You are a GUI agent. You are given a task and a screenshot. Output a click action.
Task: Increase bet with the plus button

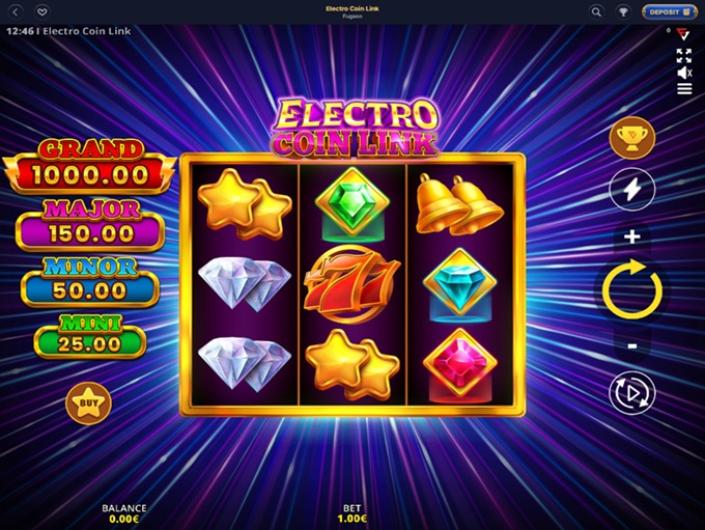click(x=632, y=237)
